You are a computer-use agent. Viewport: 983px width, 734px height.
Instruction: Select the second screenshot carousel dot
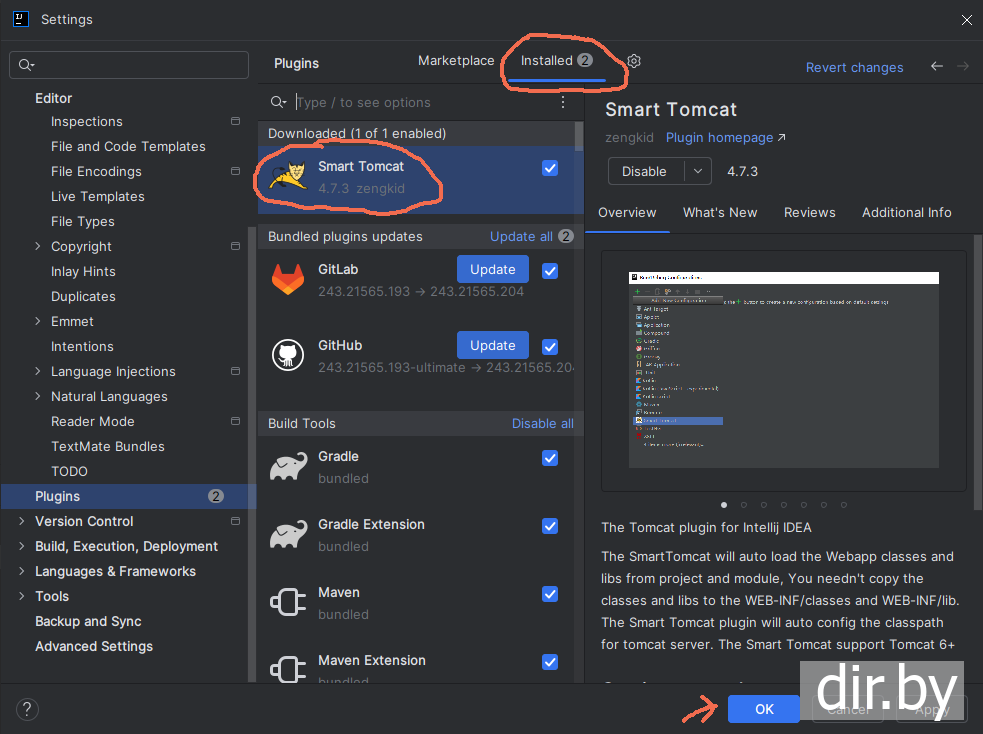coord(744,505)
